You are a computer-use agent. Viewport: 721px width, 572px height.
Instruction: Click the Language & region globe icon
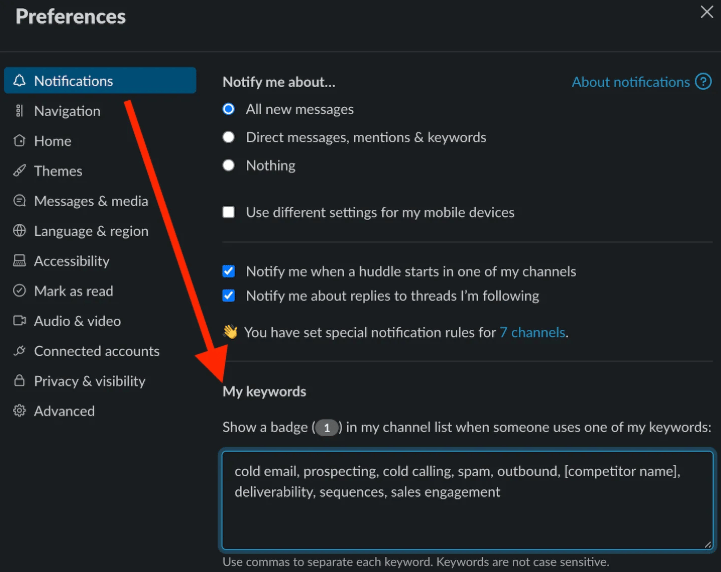19,231
